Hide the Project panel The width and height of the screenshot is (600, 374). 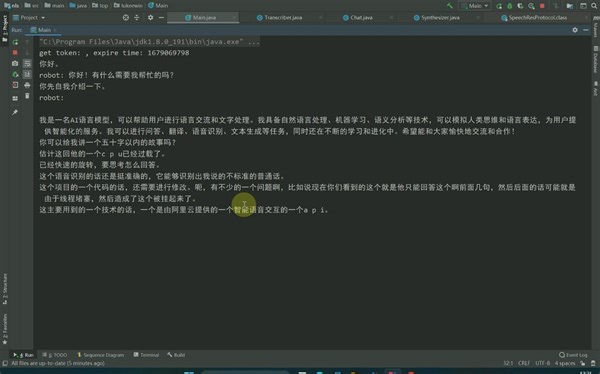coord(161,18)
